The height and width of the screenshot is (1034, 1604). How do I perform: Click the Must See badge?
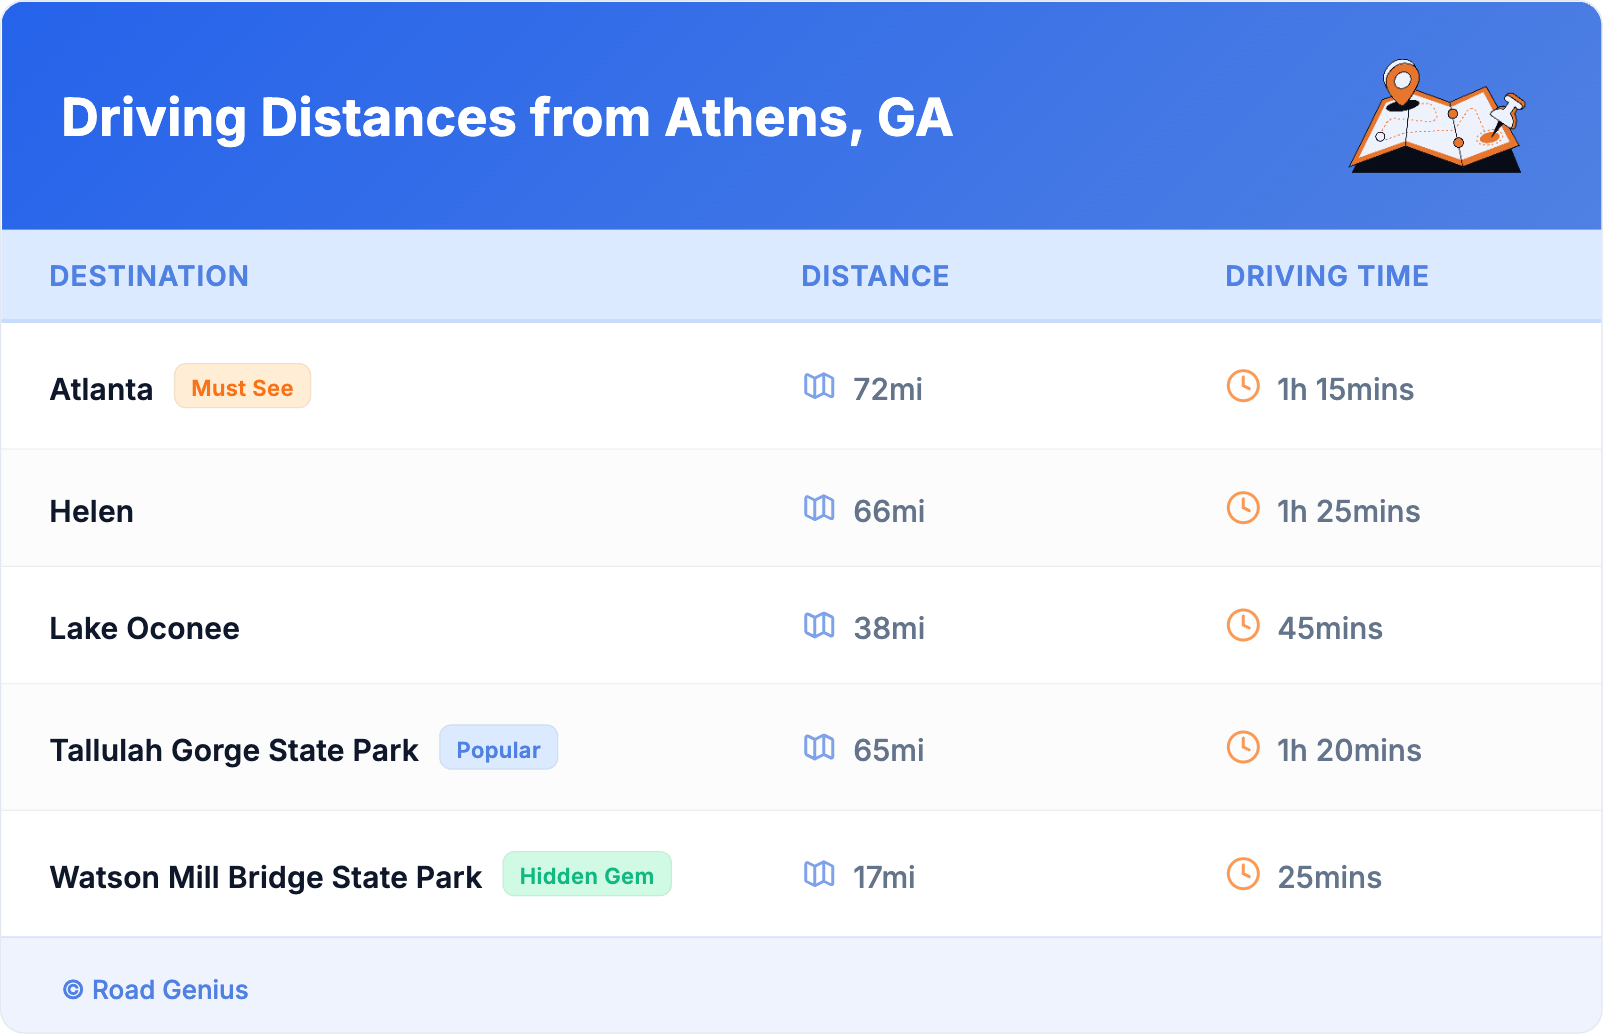point(242,387)
